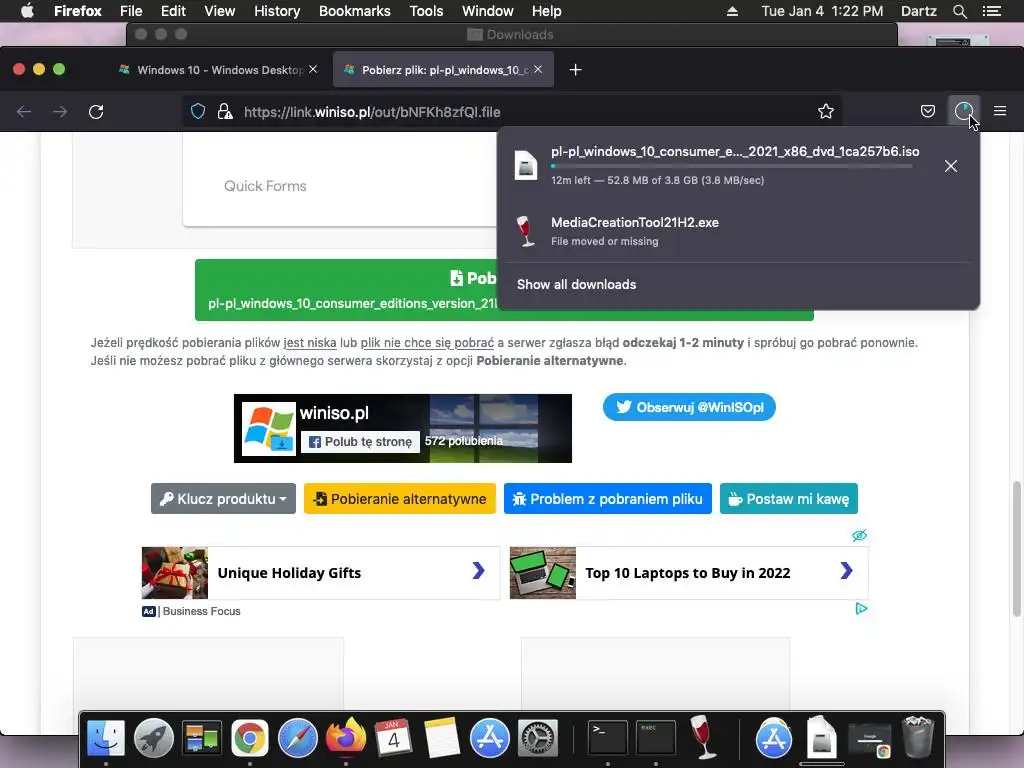Open a new tab with plus button
This screenshot has height=768, width=1024.
pos(575,70)
